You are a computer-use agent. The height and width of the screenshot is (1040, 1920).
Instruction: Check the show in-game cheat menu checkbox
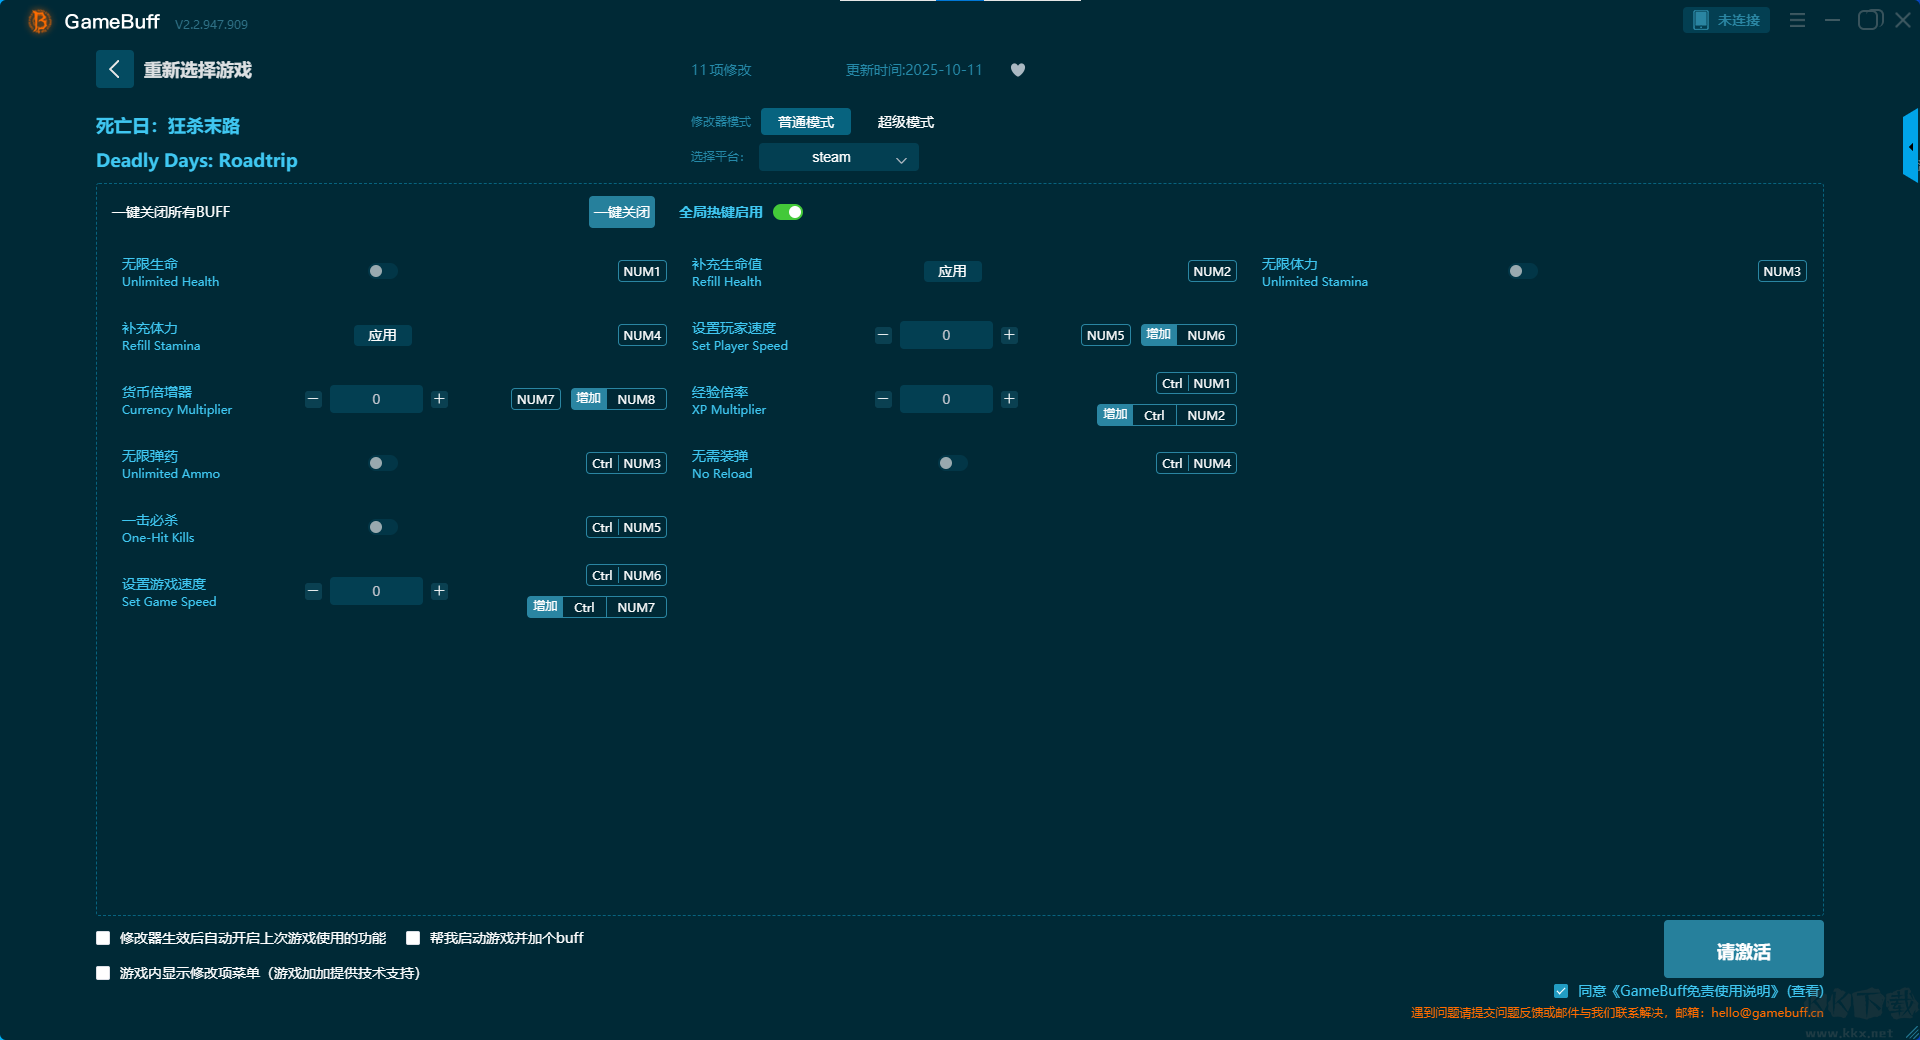(x=103, y=973)
